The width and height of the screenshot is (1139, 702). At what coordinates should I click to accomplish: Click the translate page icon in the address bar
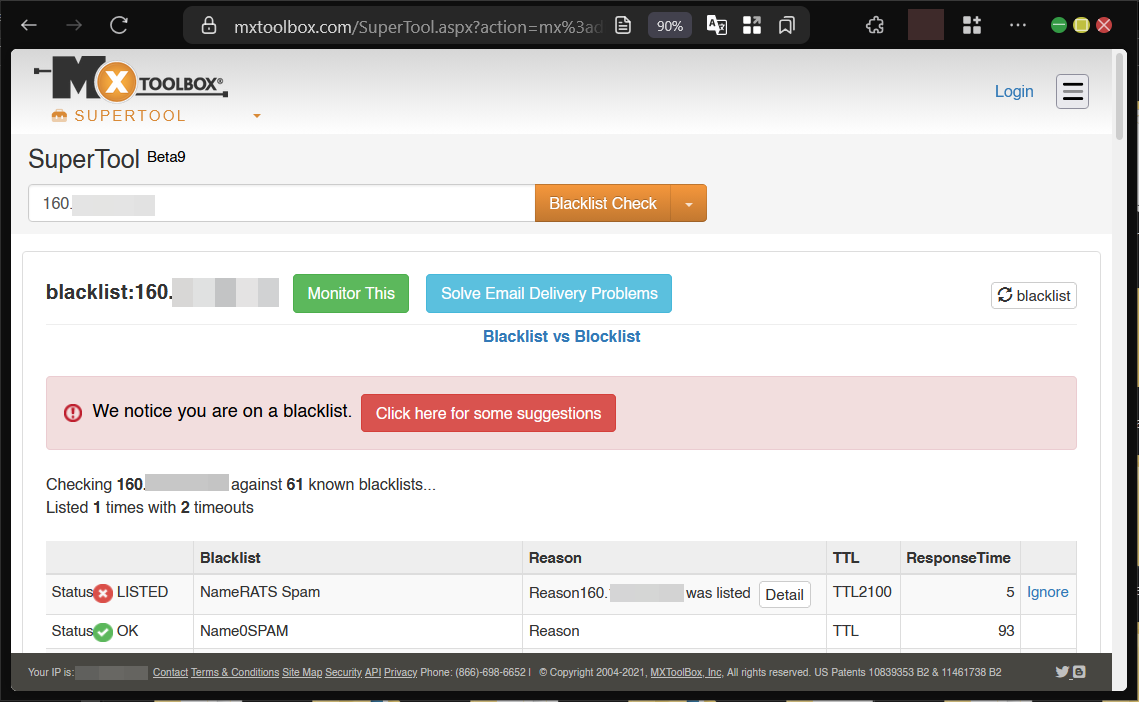[x=716, y=24]
